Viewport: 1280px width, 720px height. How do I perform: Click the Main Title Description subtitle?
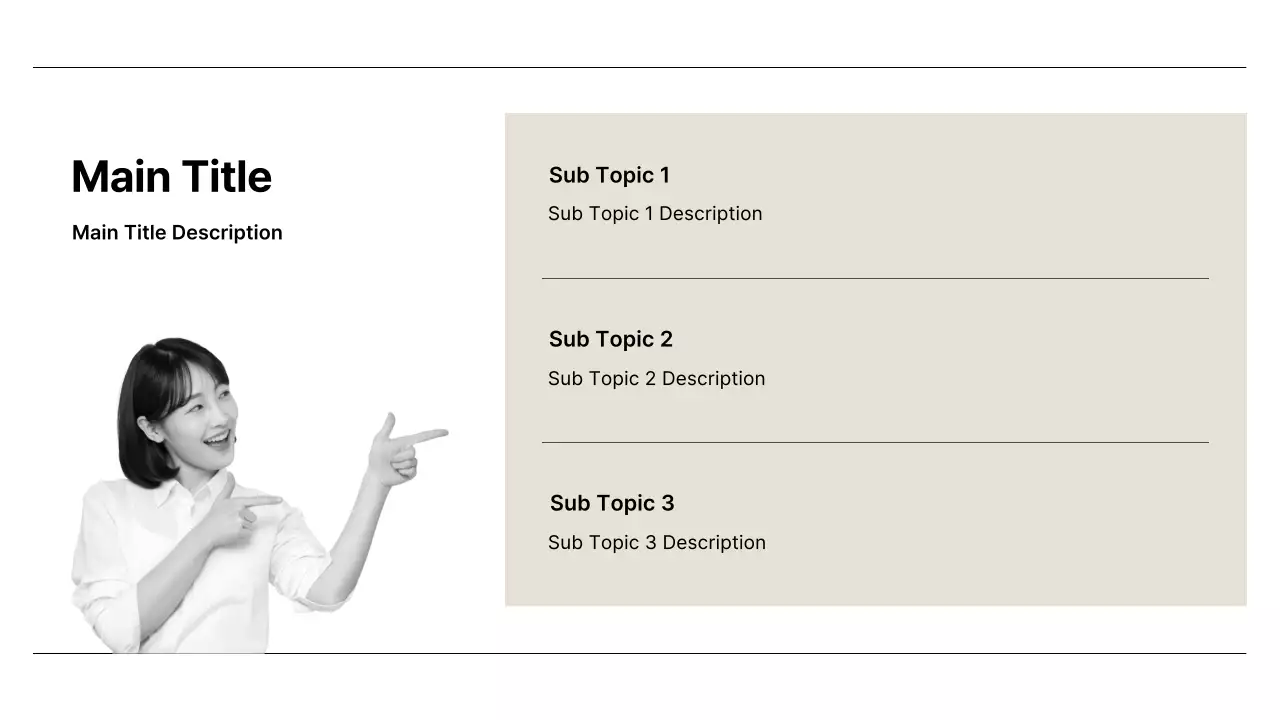click(177, 233)
